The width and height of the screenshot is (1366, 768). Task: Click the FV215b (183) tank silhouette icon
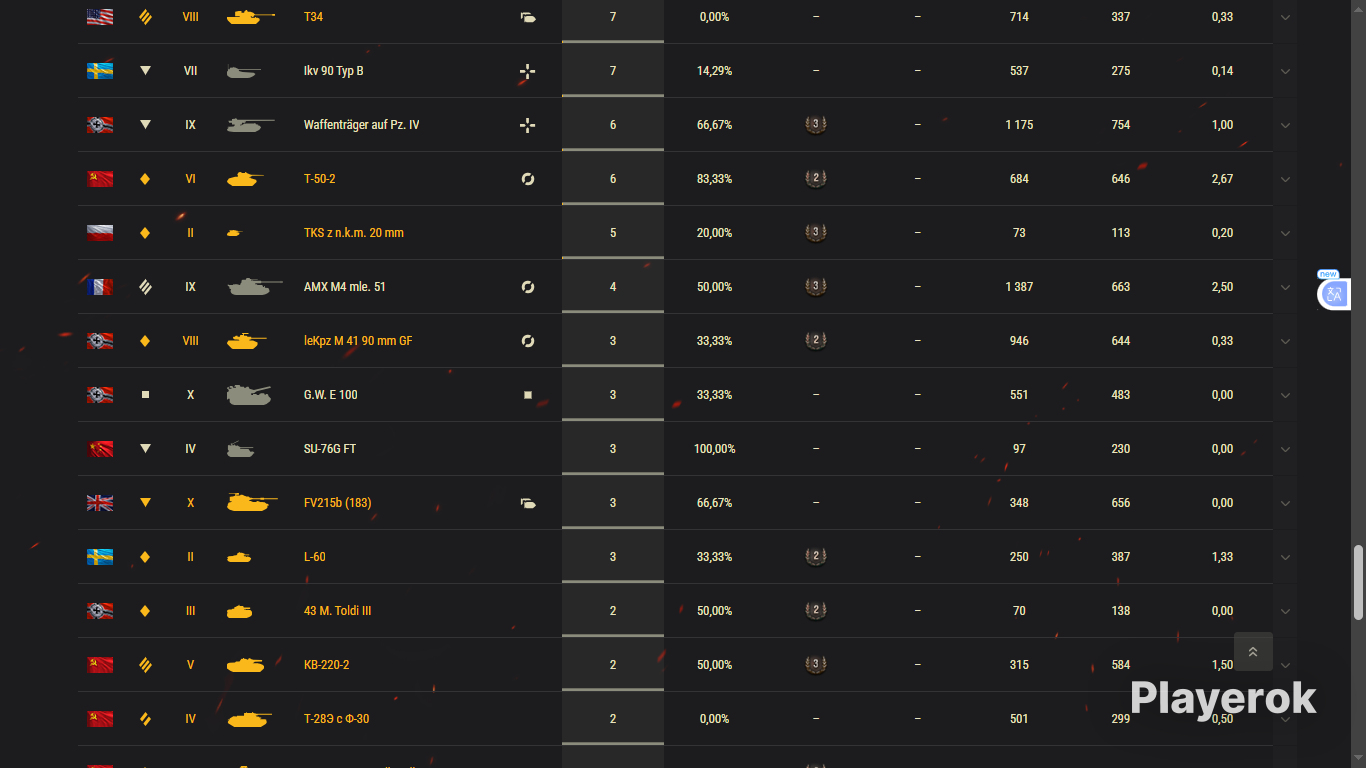click(x=252, y=503)
